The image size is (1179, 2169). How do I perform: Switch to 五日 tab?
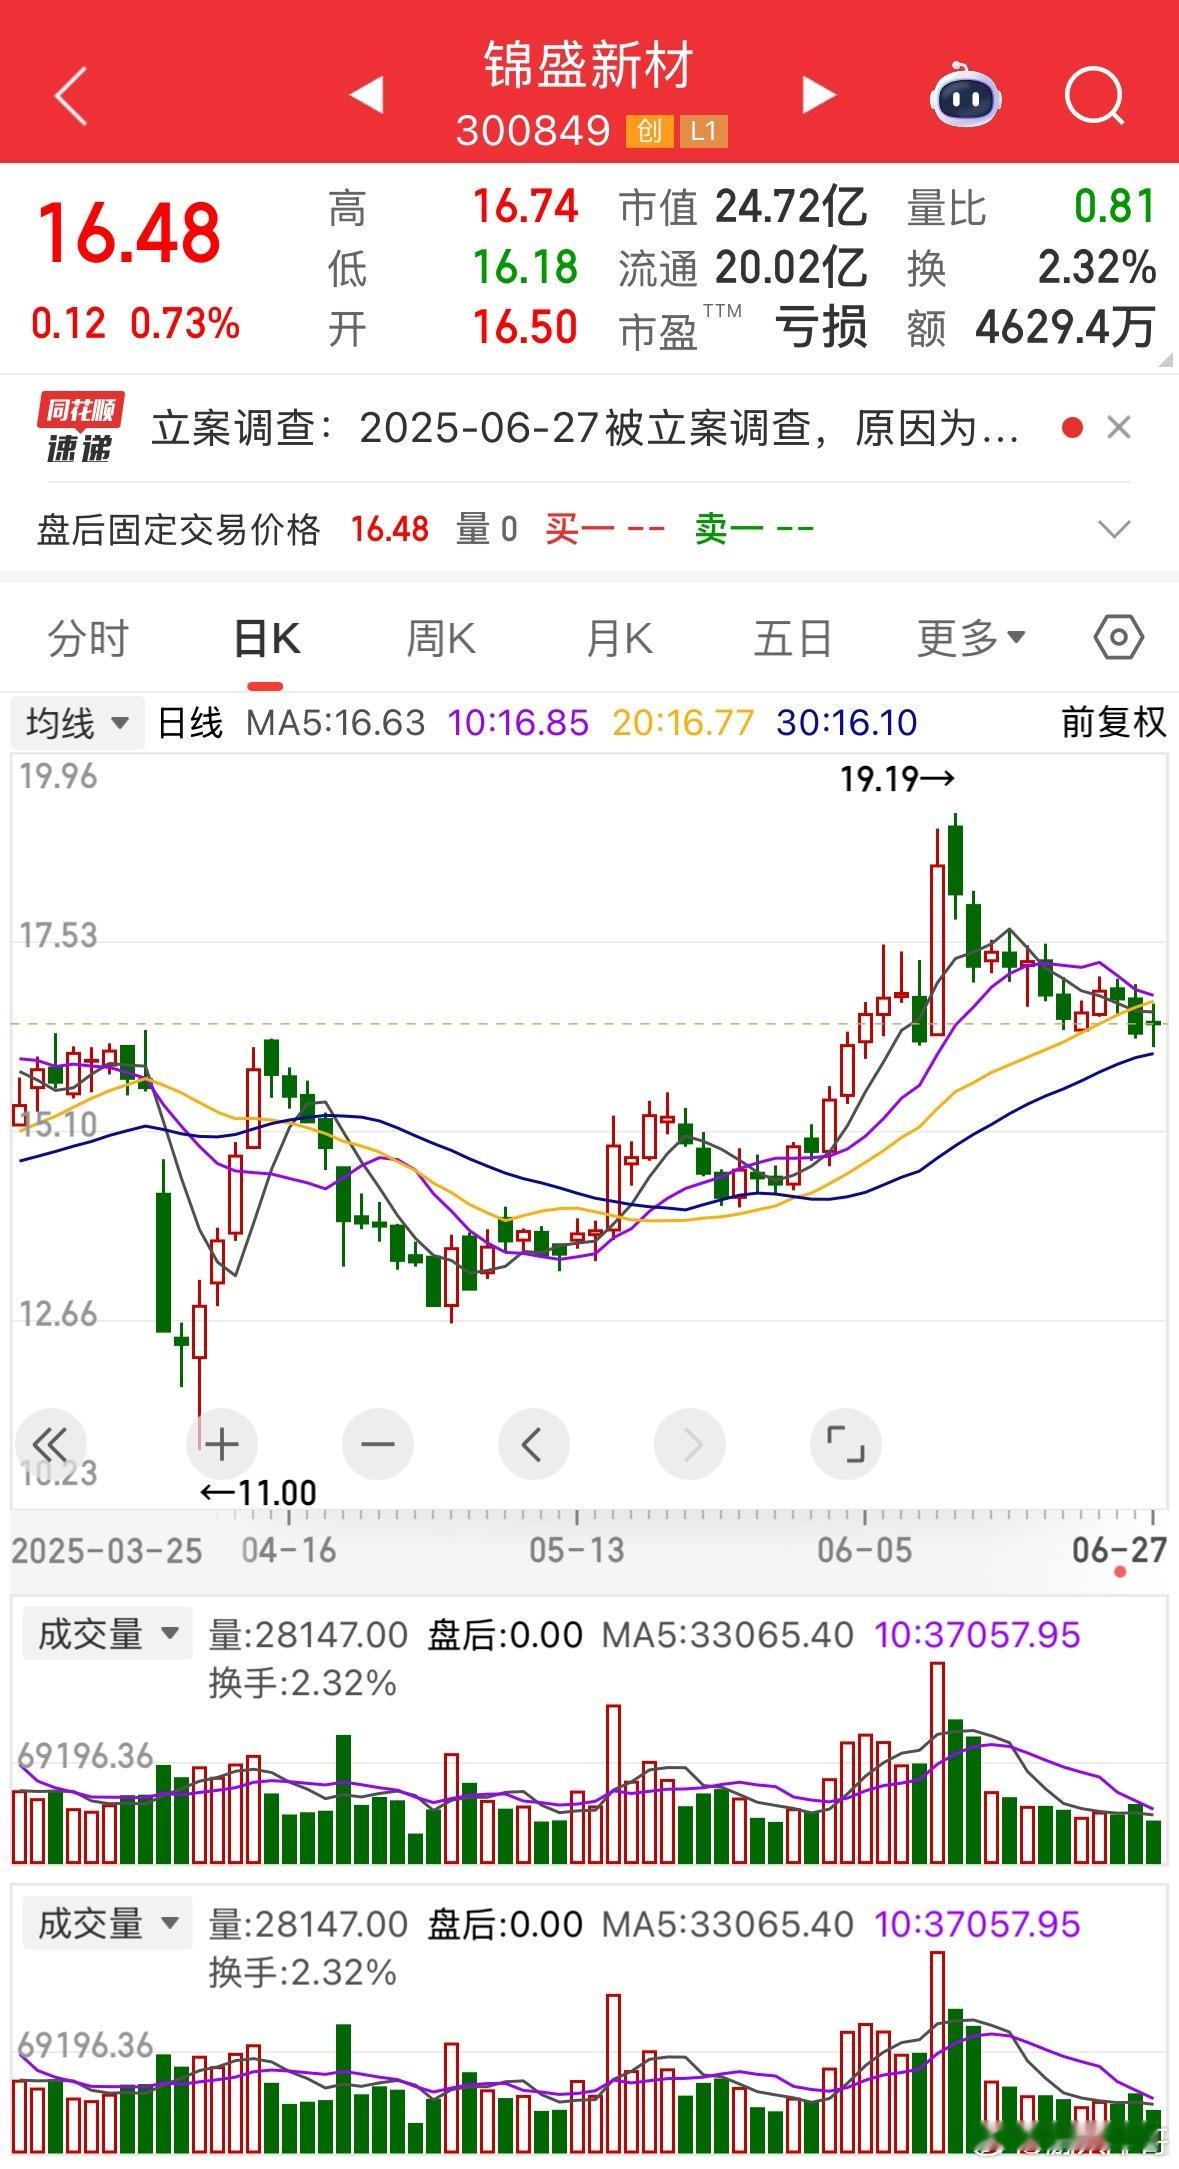pos(793,638)
